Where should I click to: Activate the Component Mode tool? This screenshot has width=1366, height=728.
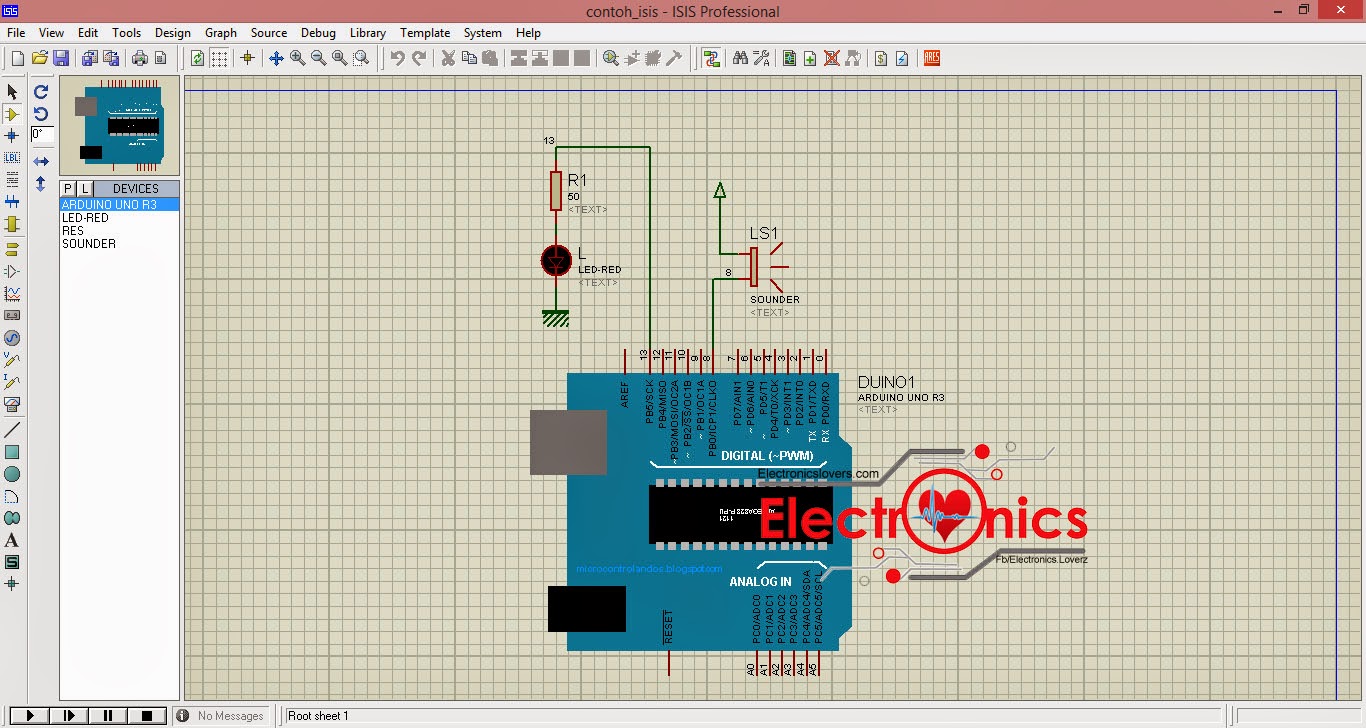(12, 114)
